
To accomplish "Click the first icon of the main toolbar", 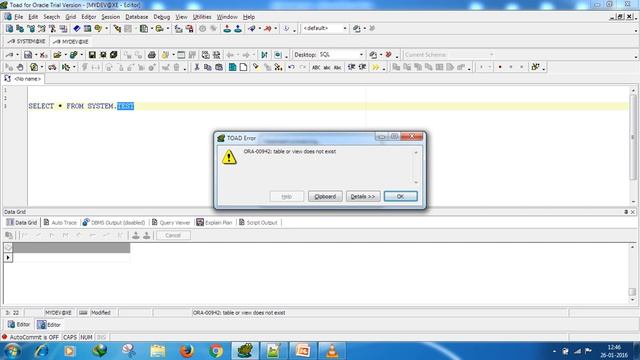I will [9, 29].
